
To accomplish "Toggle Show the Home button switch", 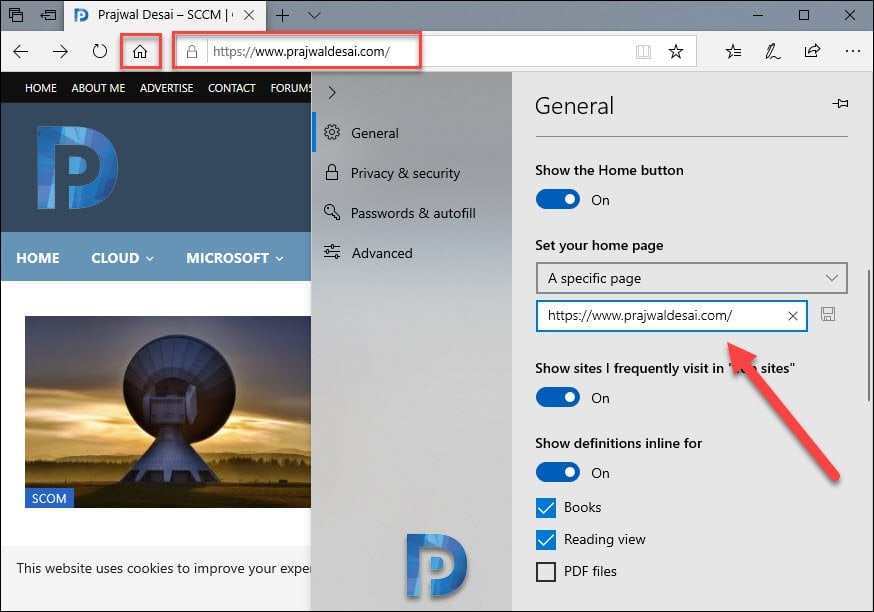I will [557, 200].
